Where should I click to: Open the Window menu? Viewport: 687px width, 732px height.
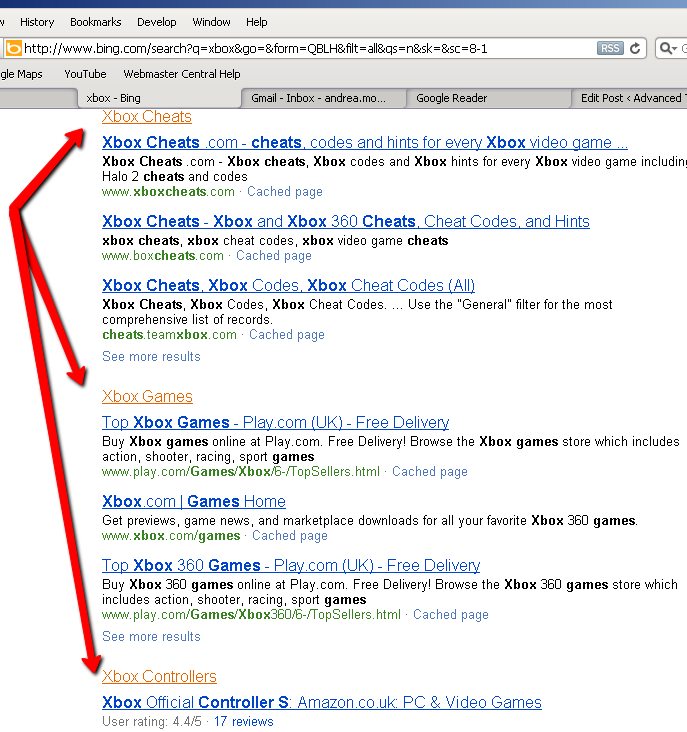[x=211, y=22]
